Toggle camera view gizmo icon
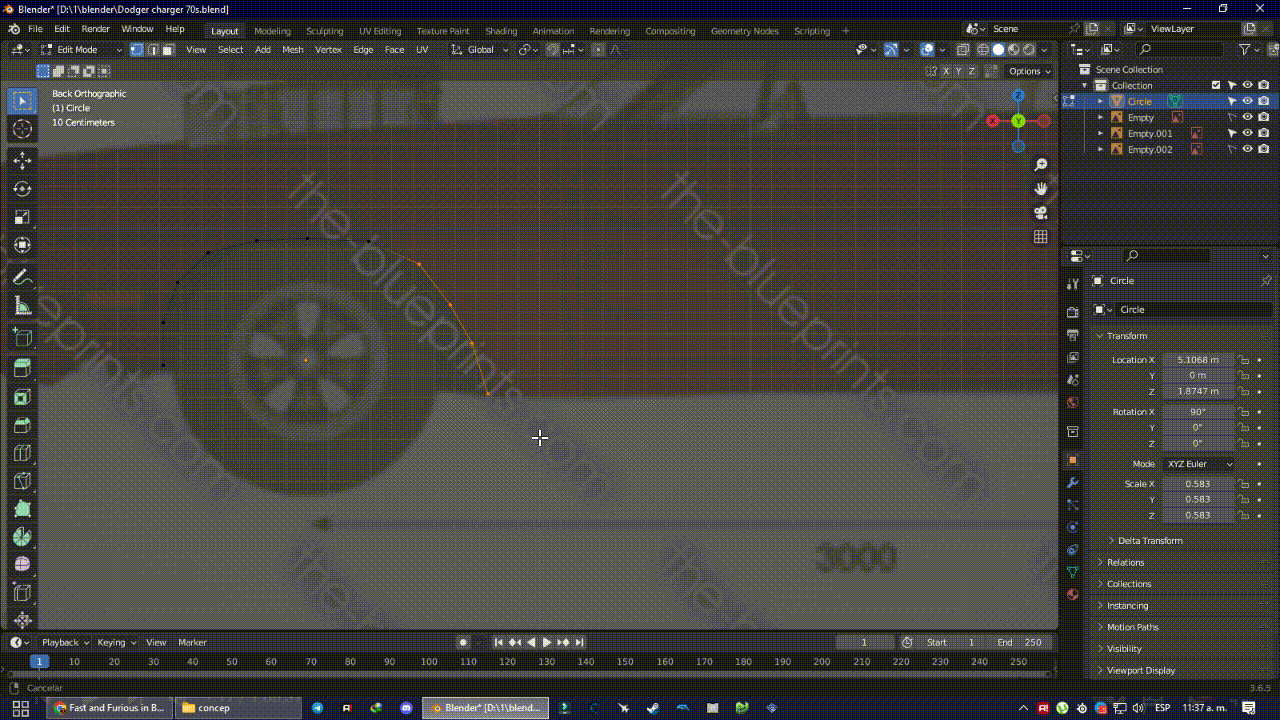This screenshot has width=1280, height=720. click(1041, 212)
